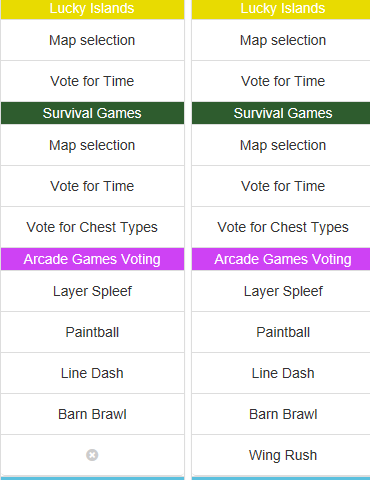
Task: Select right Arcade Games Voting header
Action: (281, 259)
